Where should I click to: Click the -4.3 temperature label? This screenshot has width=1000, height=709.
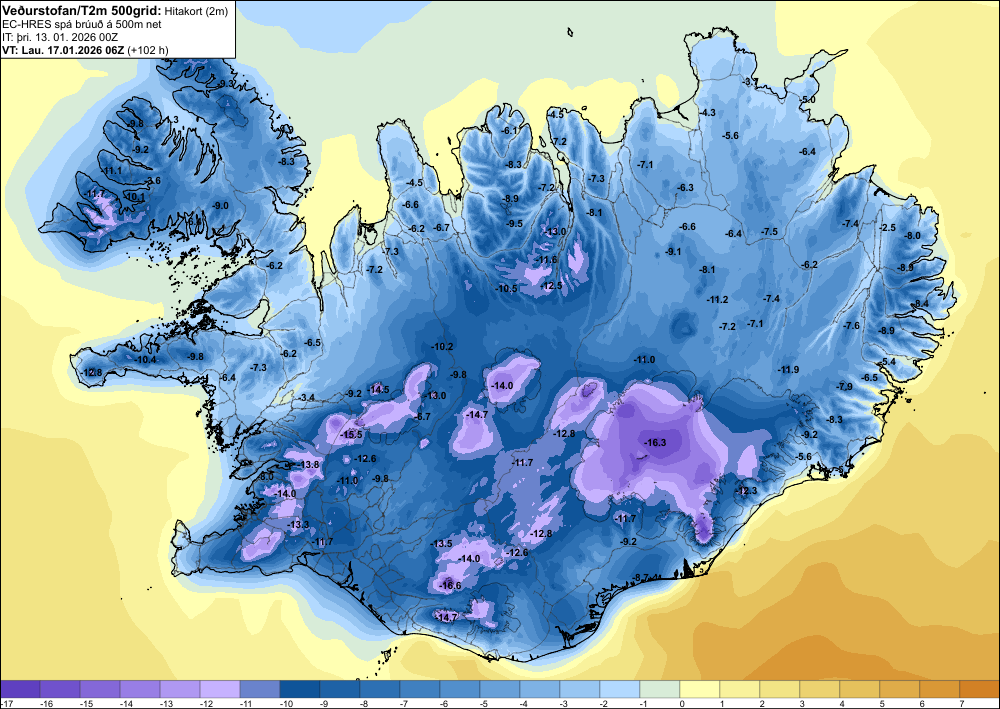point(707,112)
